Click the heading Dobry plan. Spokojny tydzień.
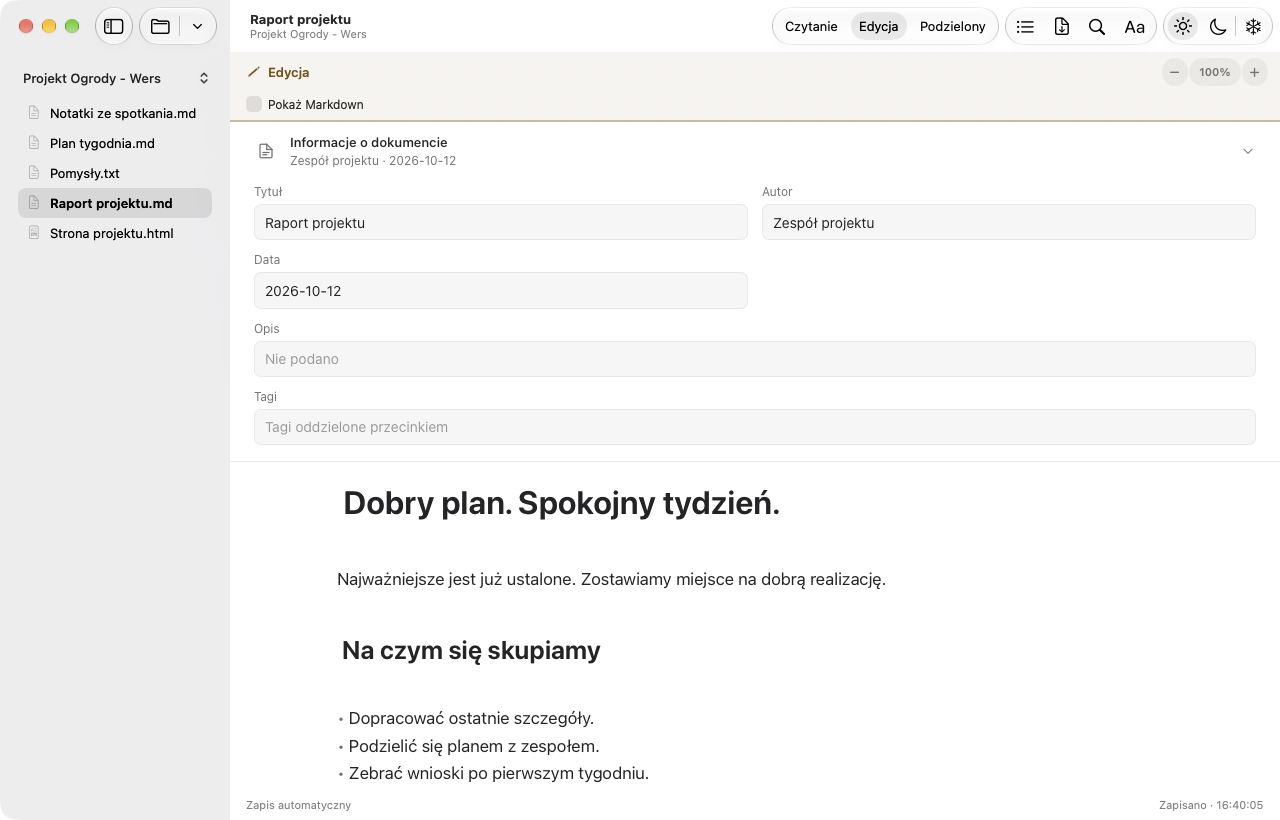This screenshot has width=1280, height=820. (x=561, y=504)
